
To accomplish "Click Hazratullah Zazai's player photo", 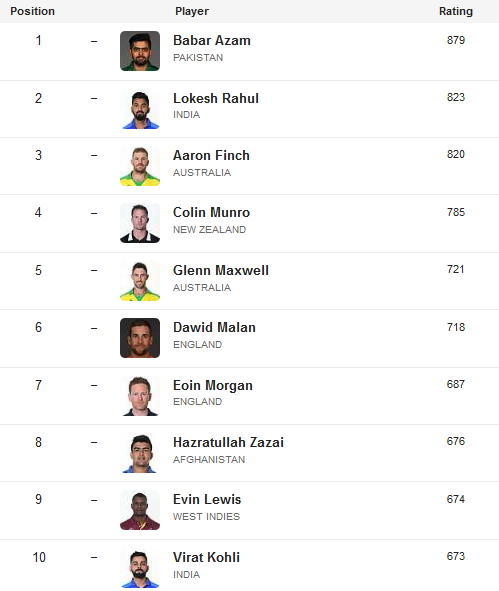I will 140,453.
